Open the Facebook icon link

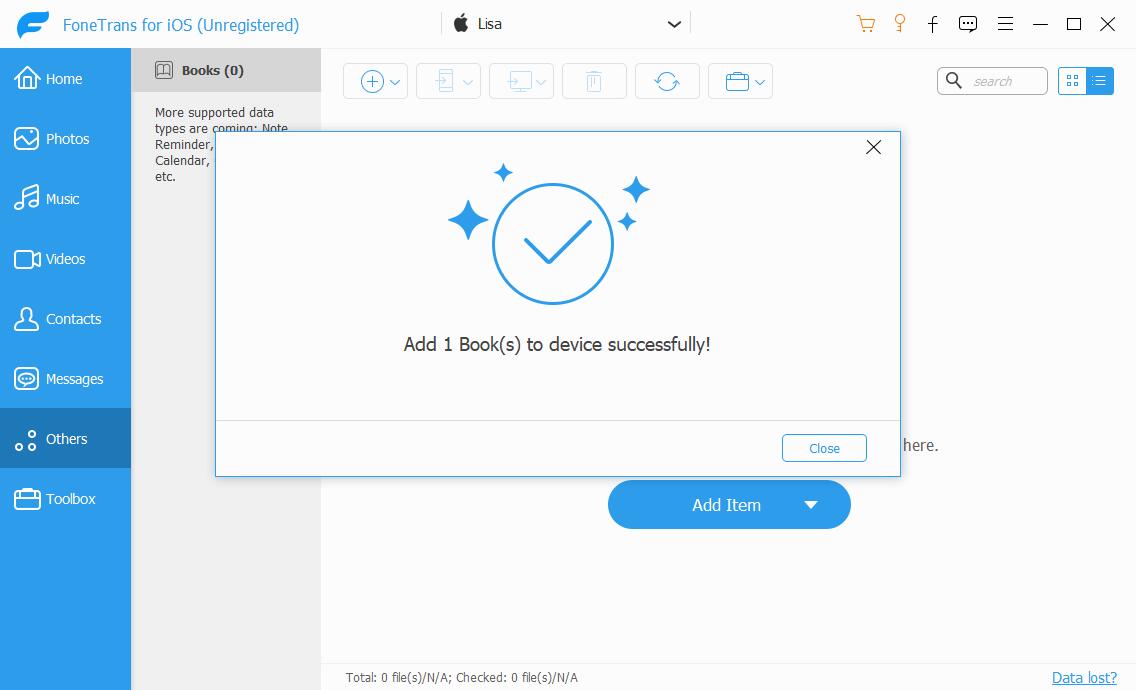pos(933,24)
